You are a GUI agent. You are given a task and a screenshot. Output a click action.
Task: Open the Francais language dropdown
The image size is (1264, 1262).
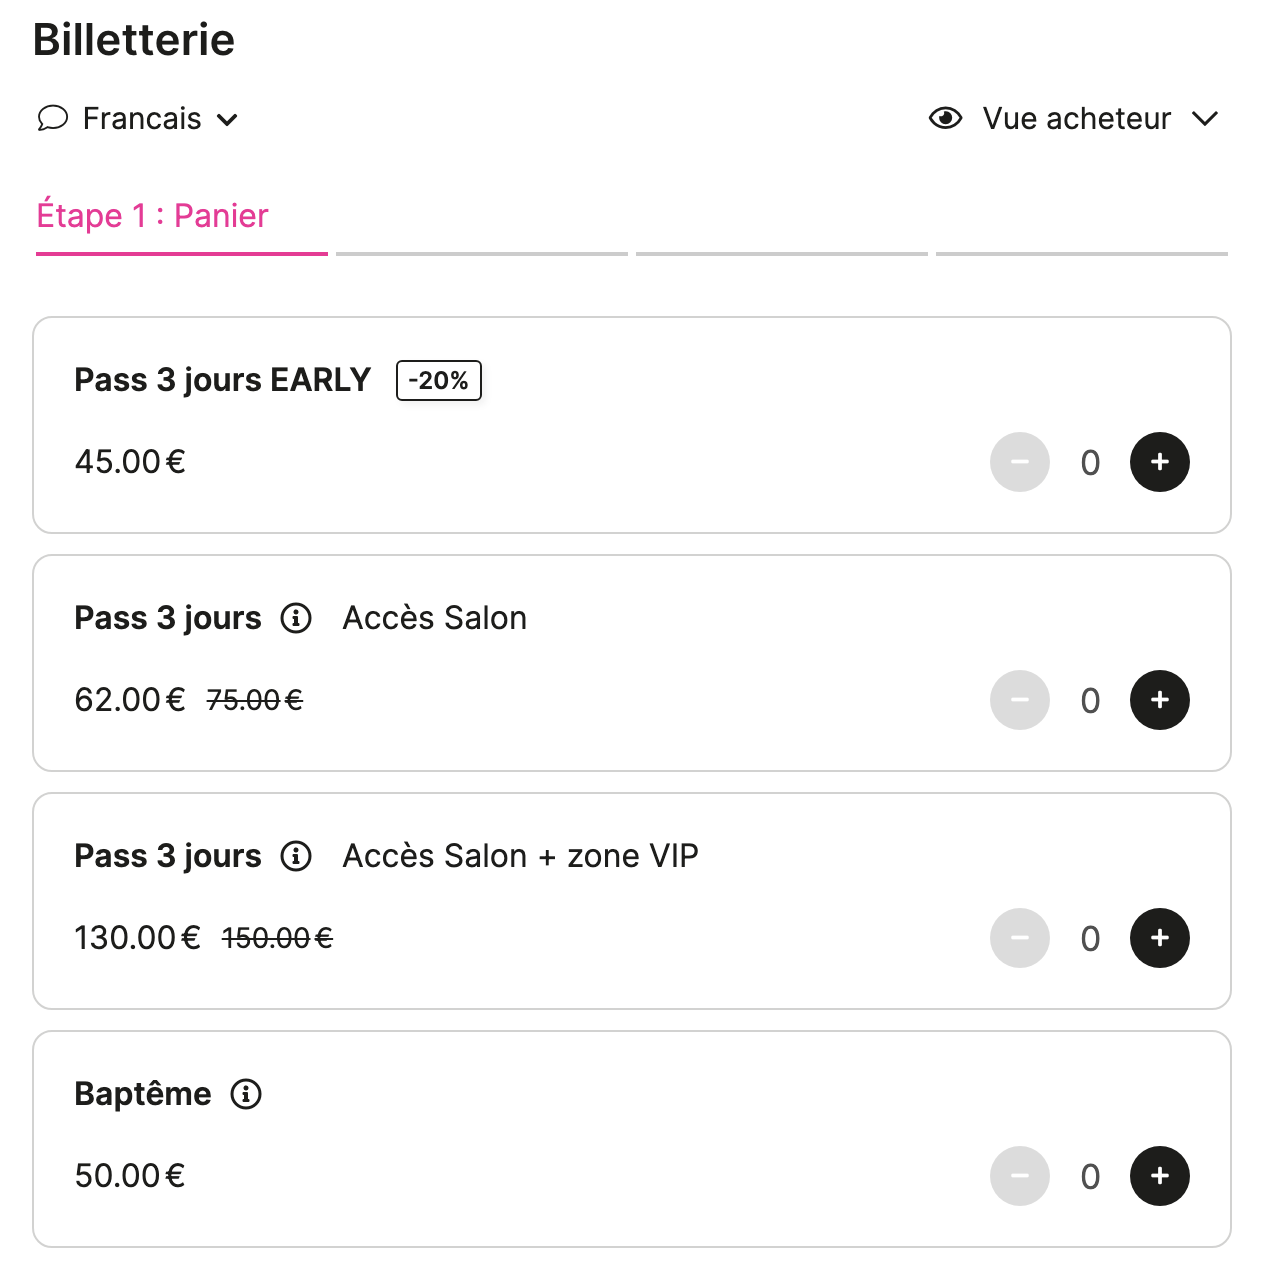pyautogui.click(x=142, y=119)
